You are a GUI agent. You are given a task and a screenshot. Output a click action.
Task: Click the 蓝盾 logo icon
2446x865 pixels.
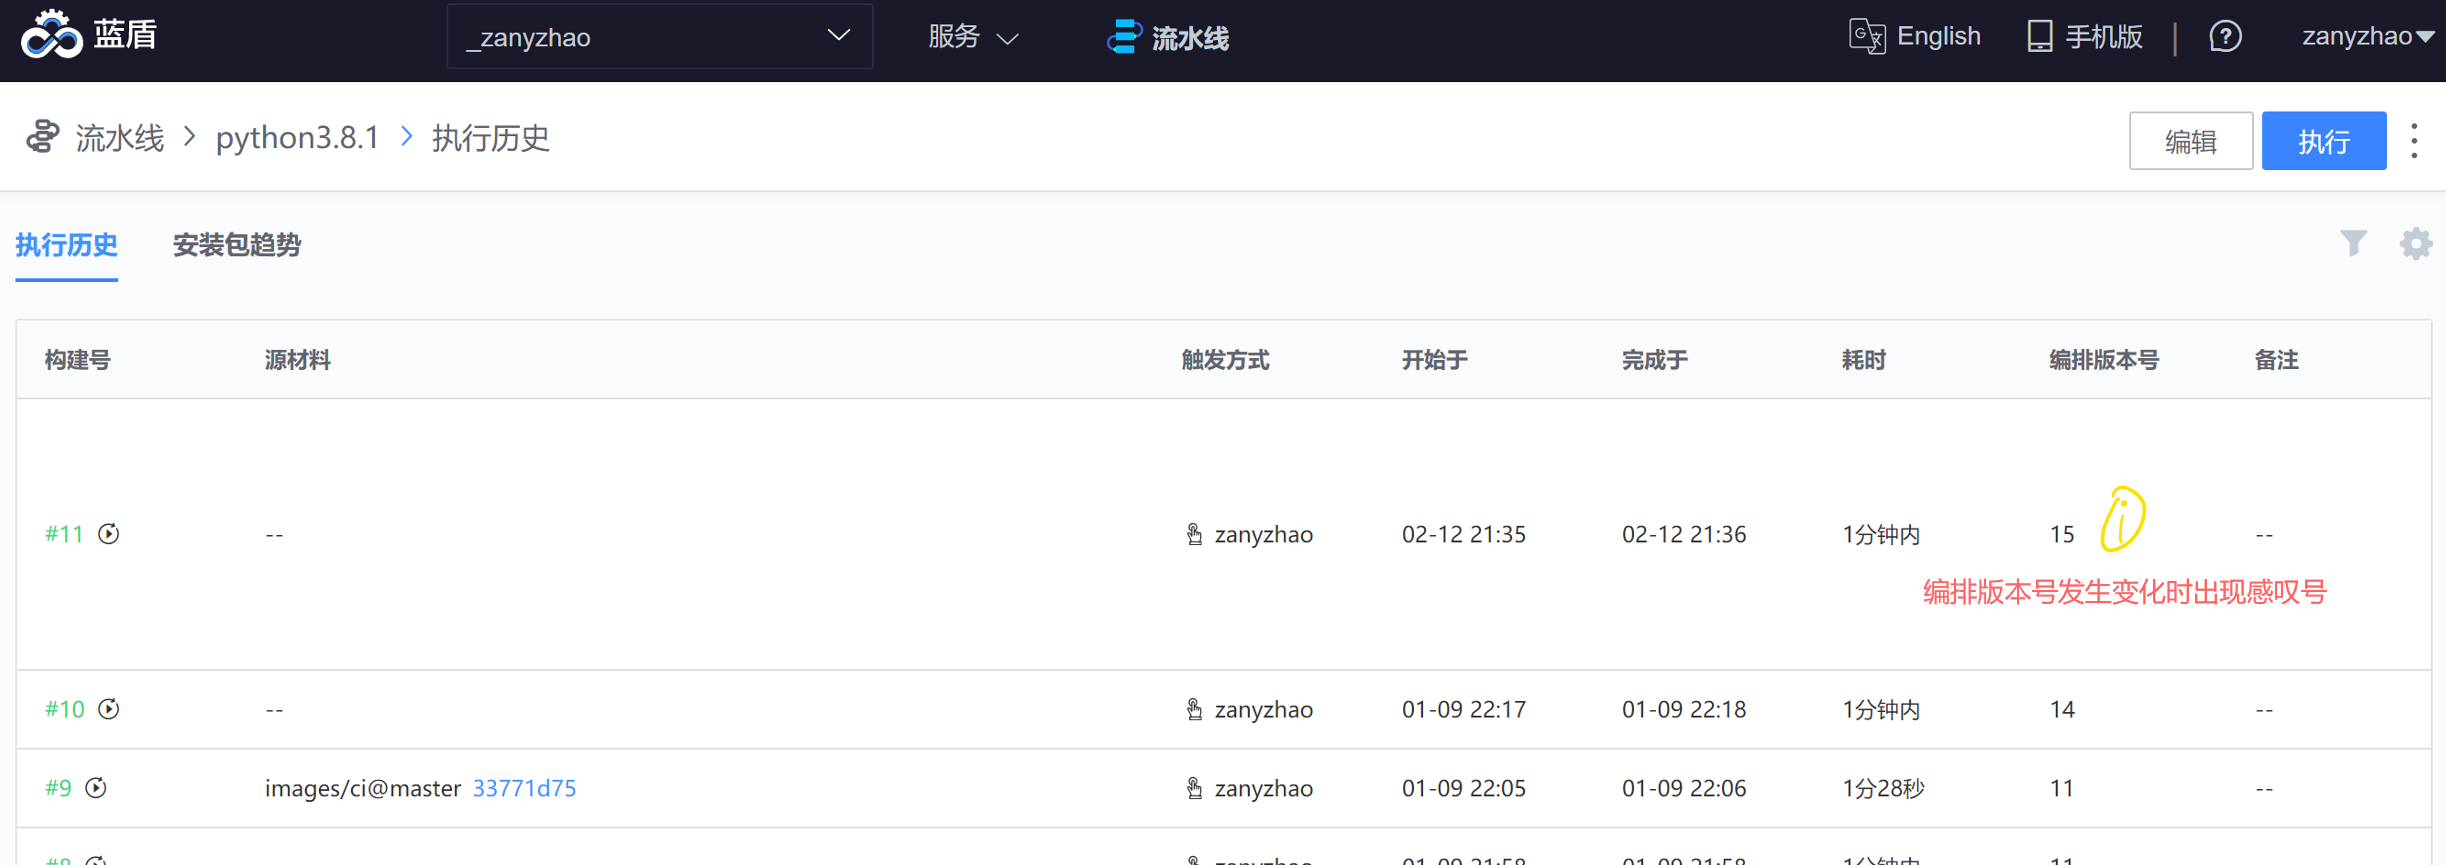pyautogui.click(x=51, y=35)
